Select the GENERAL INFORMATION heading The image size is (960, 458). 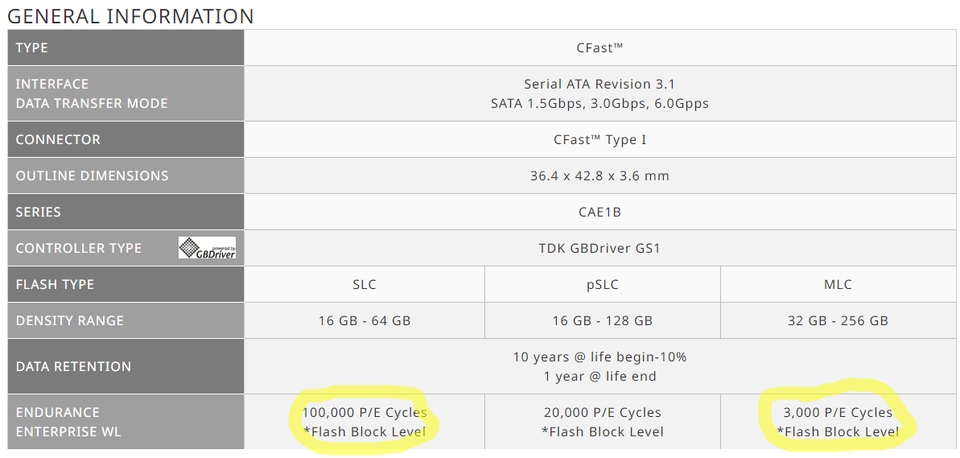click(x=130, y=16)
